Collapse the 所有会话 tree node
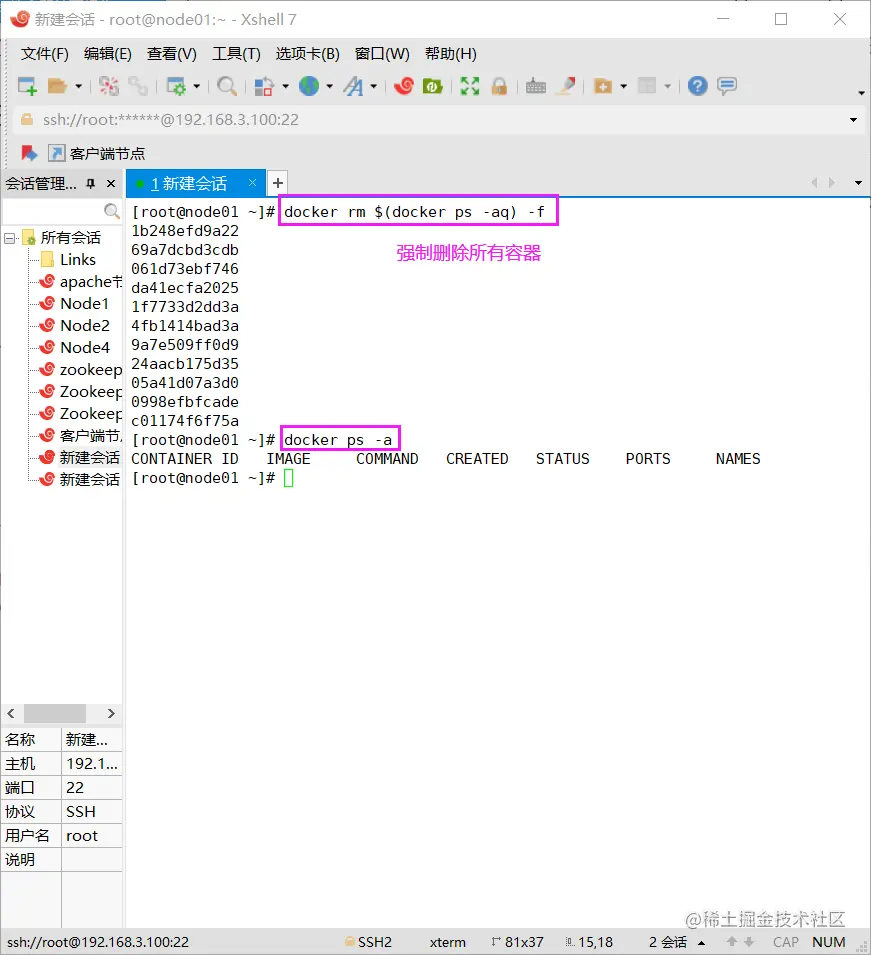The height and width of the screenshot is (955, 871). [x=10, y=238]
